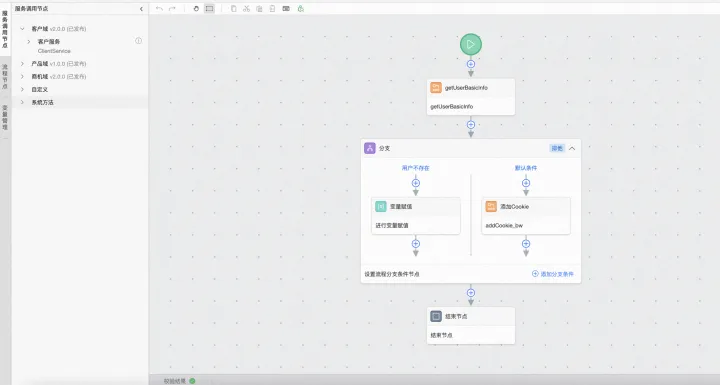720x385 pixels.
Task: Click the scissors cut icon
Action: click(x=247, y=9)
